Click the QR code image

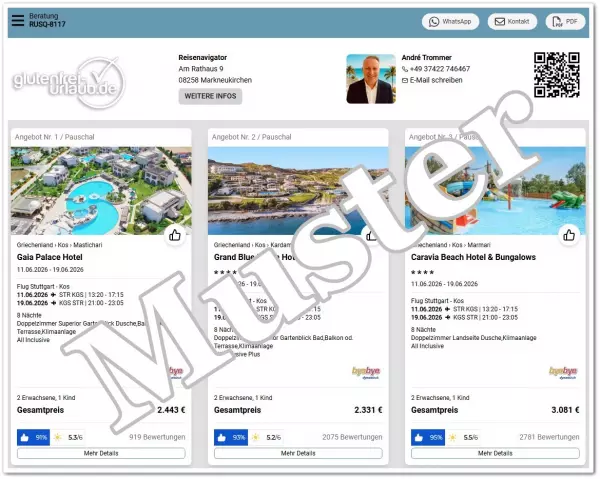click(x=557, y=75)
